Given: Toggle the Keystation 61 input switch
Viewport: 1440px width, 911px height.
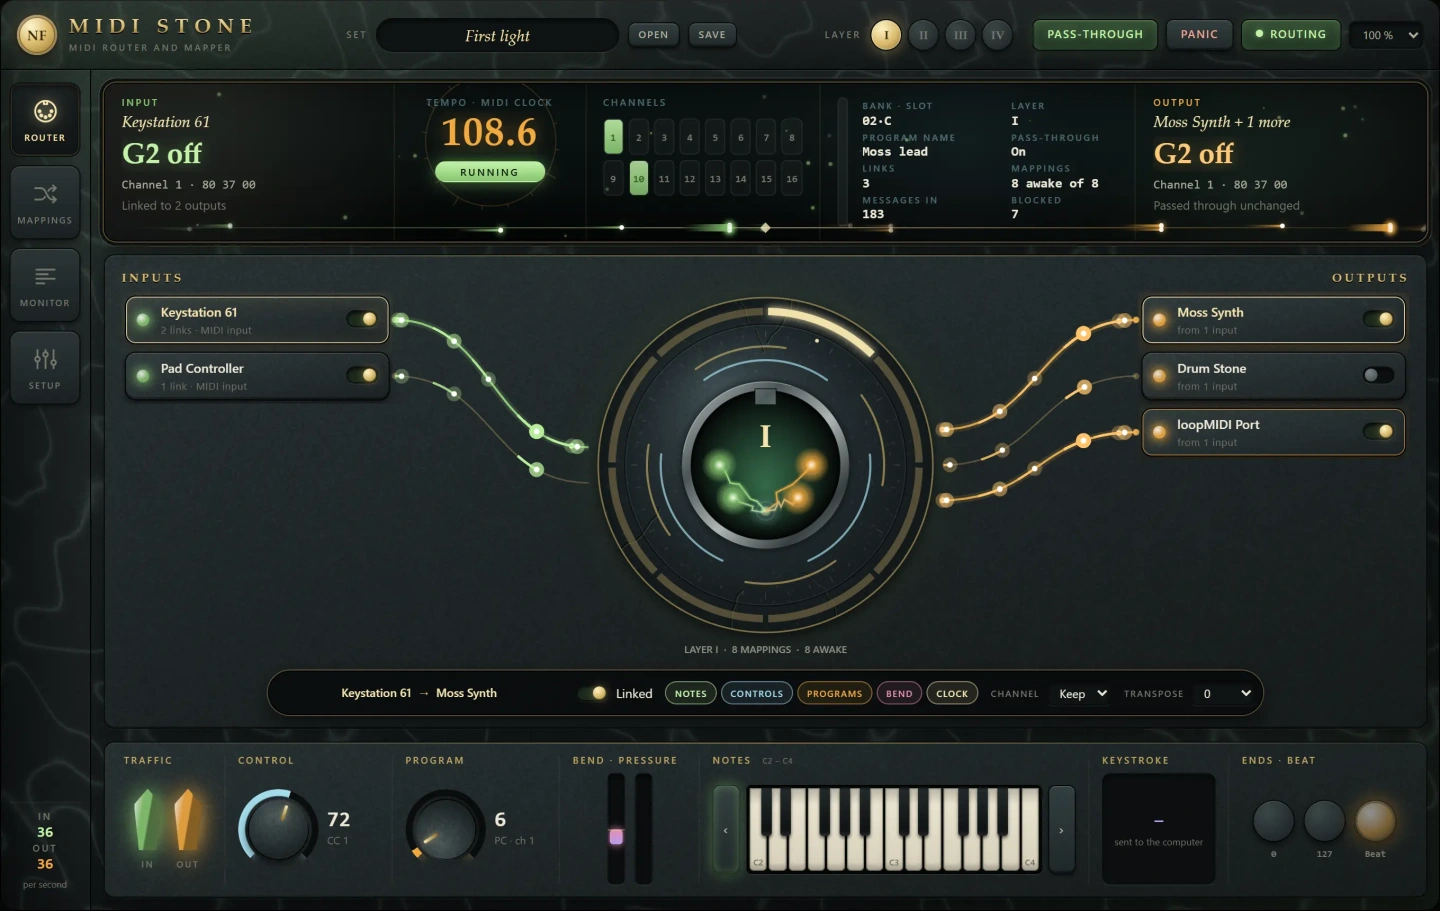Looking at the screenshot, I should click(362, 319).
